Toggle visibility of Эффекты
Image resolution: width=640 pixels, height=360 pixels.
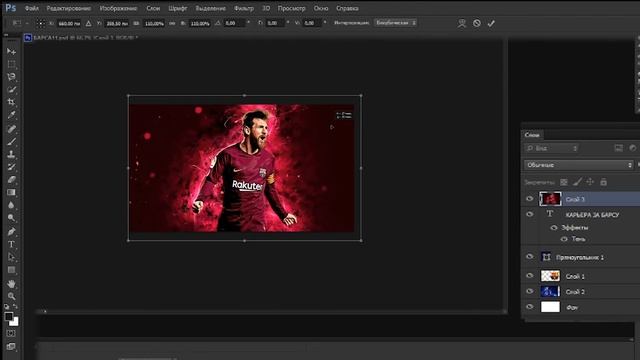[x=554, y=228]
